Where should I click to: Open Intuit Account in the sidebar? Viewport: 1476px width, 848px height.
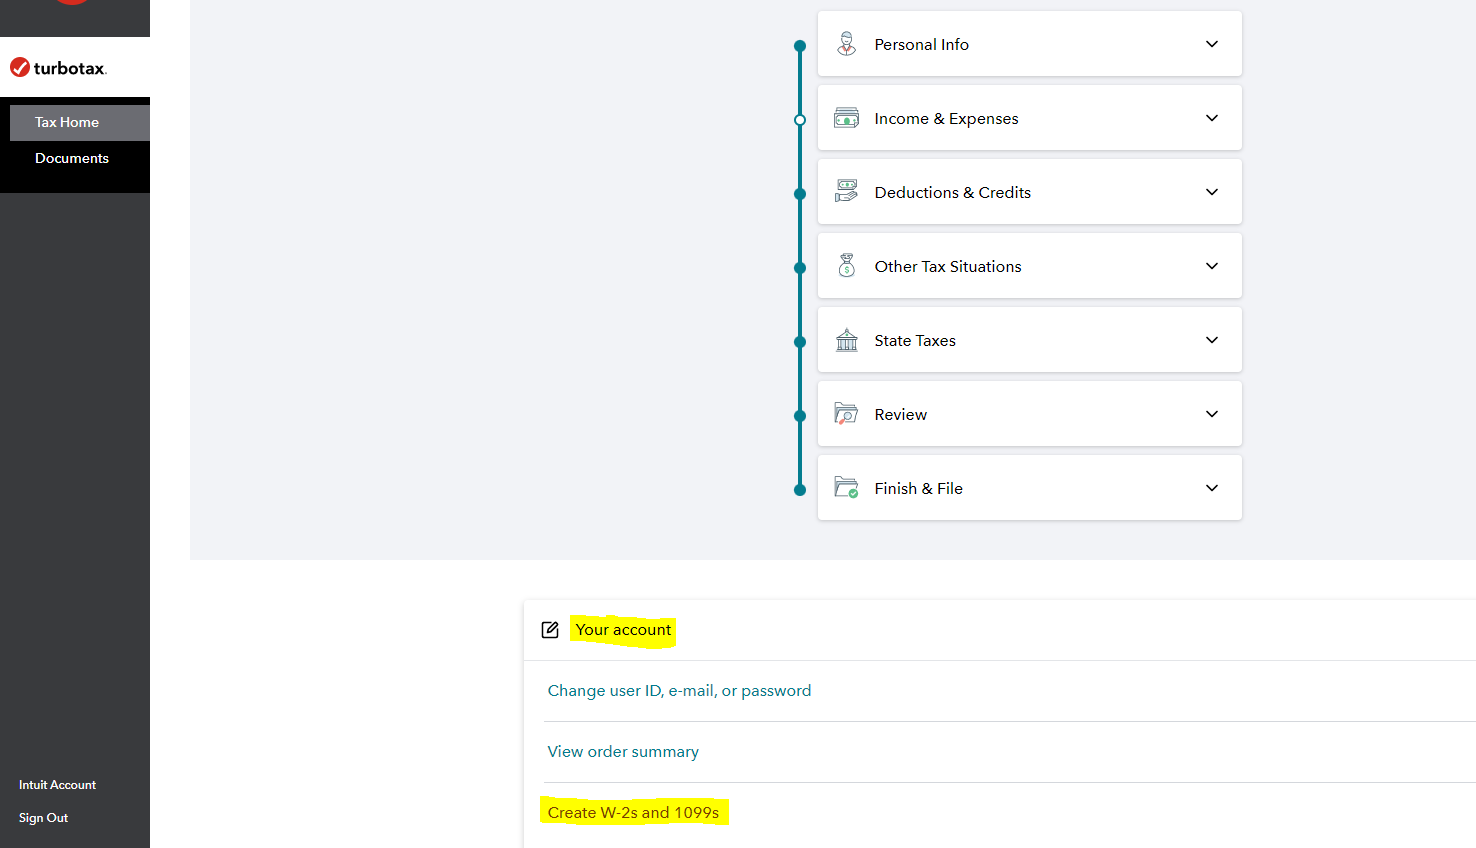[x=57, y=785]
